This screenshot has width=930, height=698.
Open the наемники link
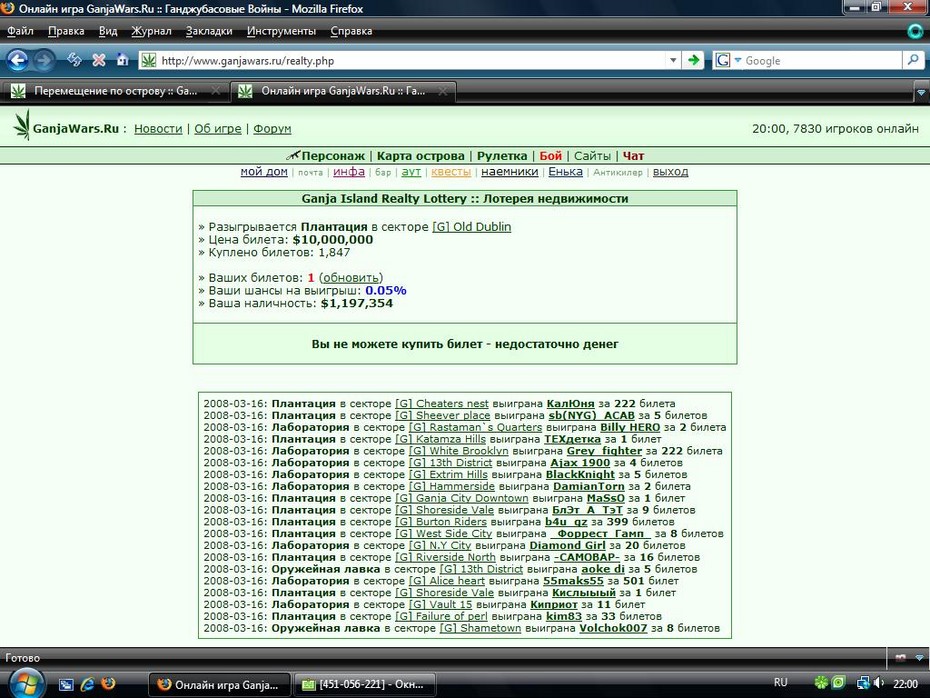[x=509, y=171]
